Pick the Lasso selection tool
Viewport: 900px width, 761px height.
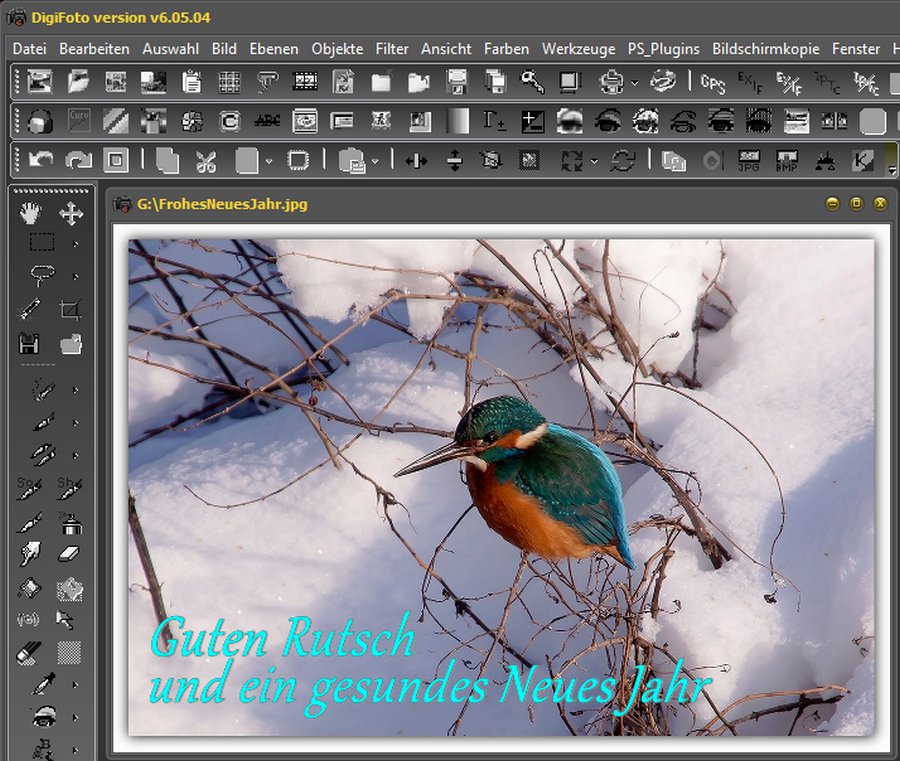41,274
